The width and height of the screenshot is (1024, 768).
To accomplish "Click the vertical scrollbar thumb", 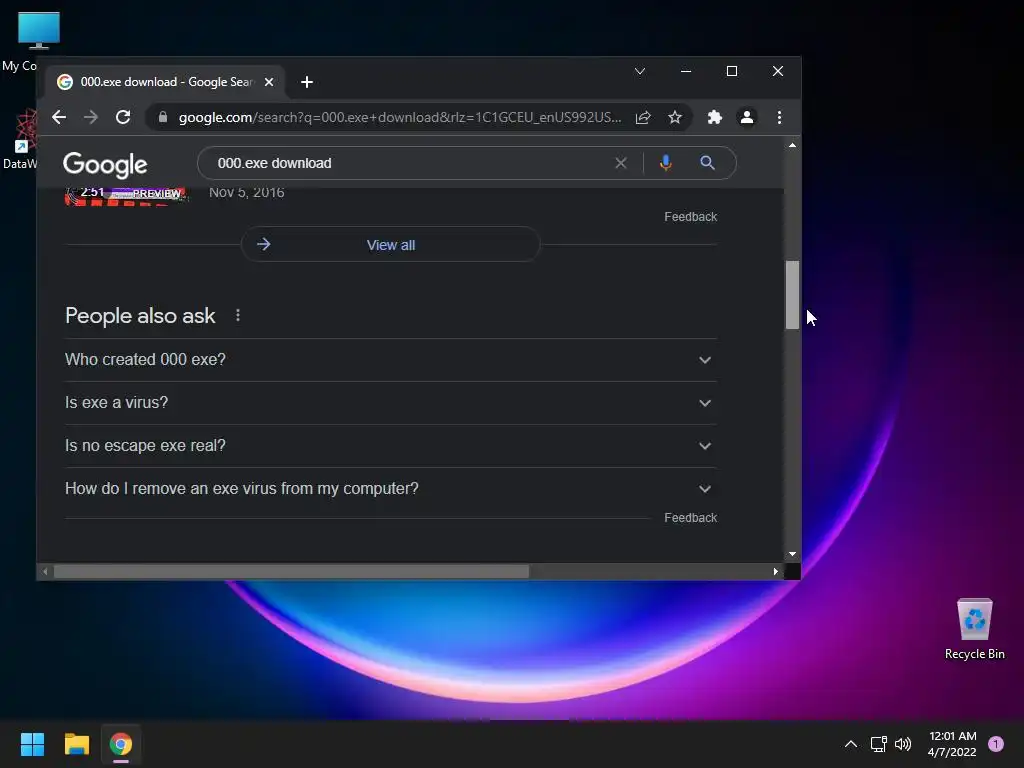I will tap(792, 295).
